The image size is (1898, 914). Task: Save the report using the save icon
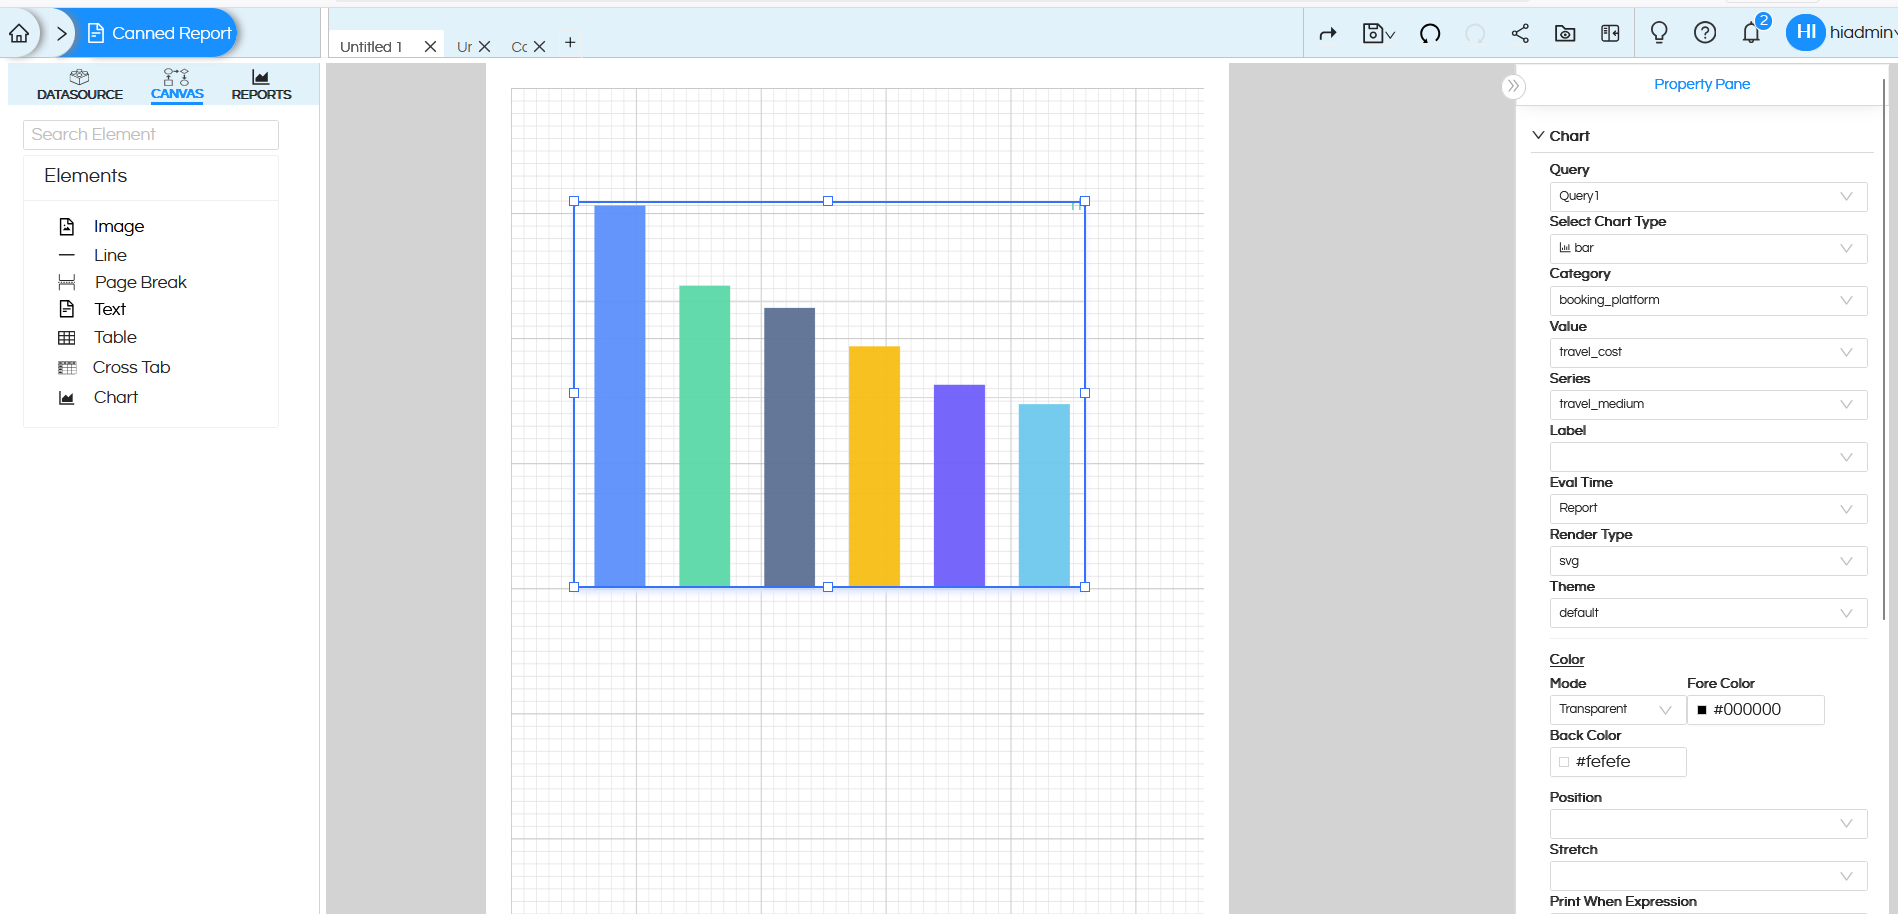pyautogui.click(x=1375, y=33)
